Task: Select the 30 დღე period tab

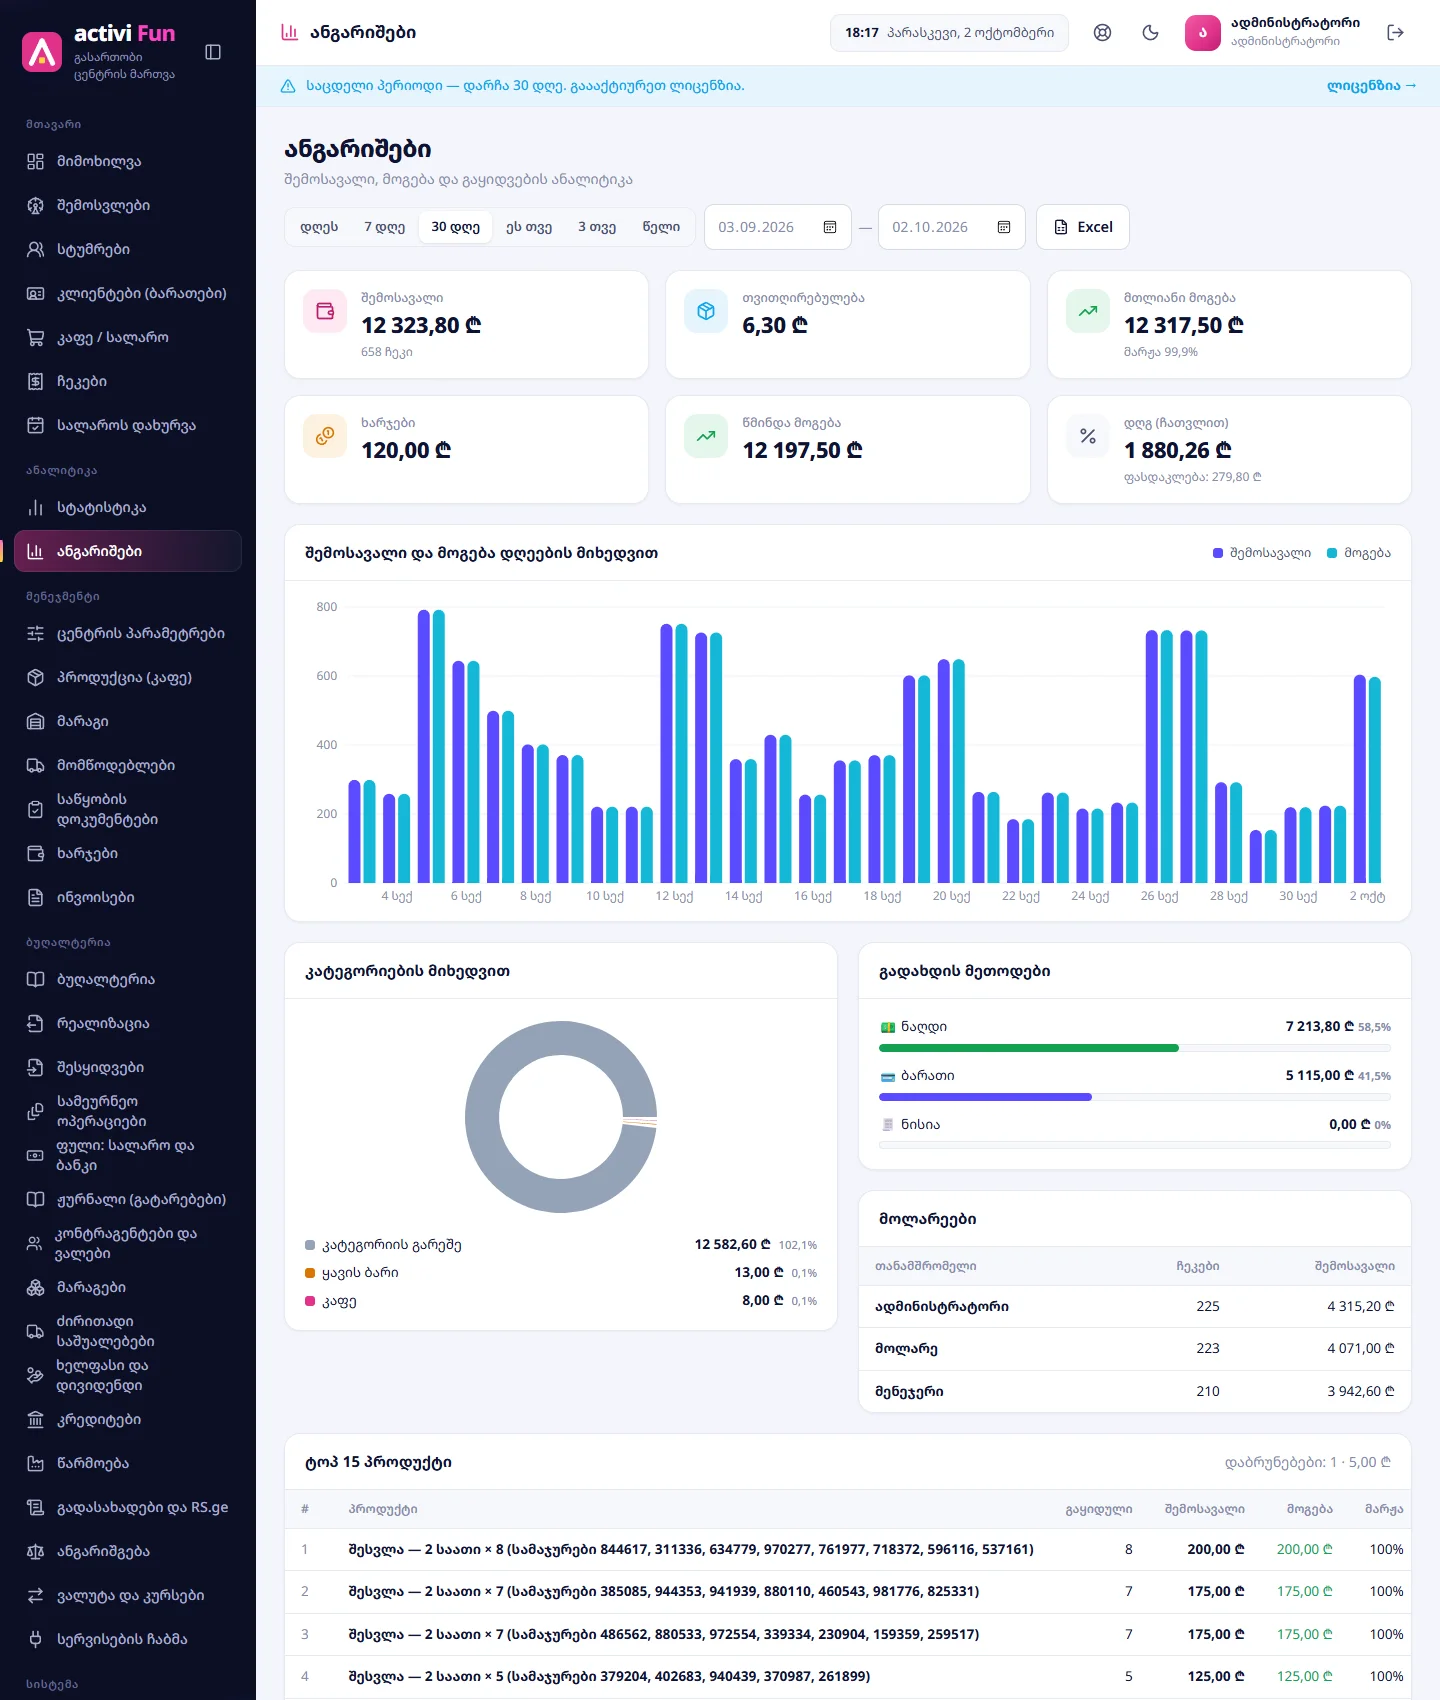Action: (455, 227)
